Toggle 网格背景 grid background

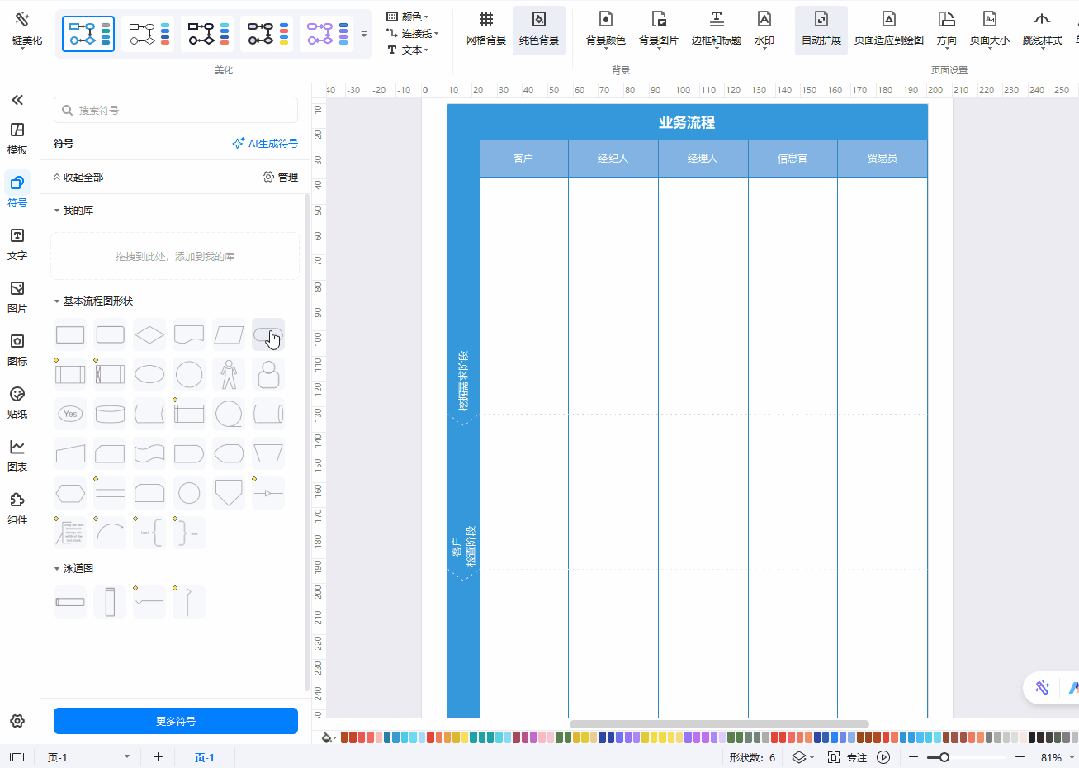pos(486,28)
